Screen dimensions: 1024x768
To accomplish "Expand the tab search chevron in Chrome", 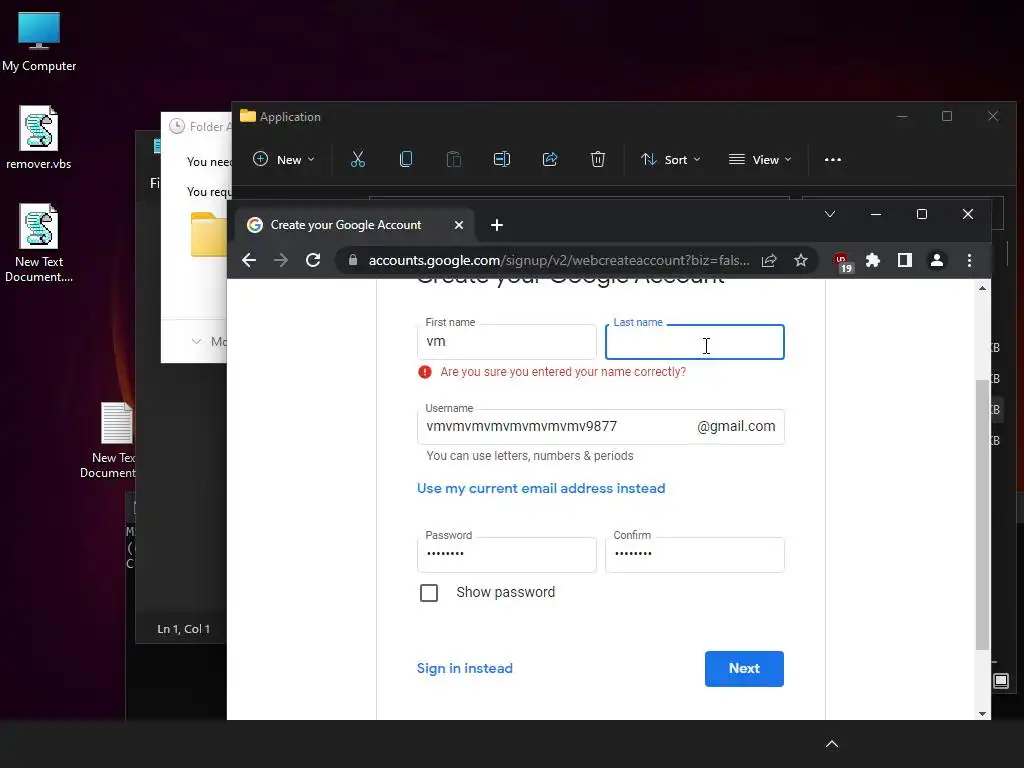I will click(830, 214).
